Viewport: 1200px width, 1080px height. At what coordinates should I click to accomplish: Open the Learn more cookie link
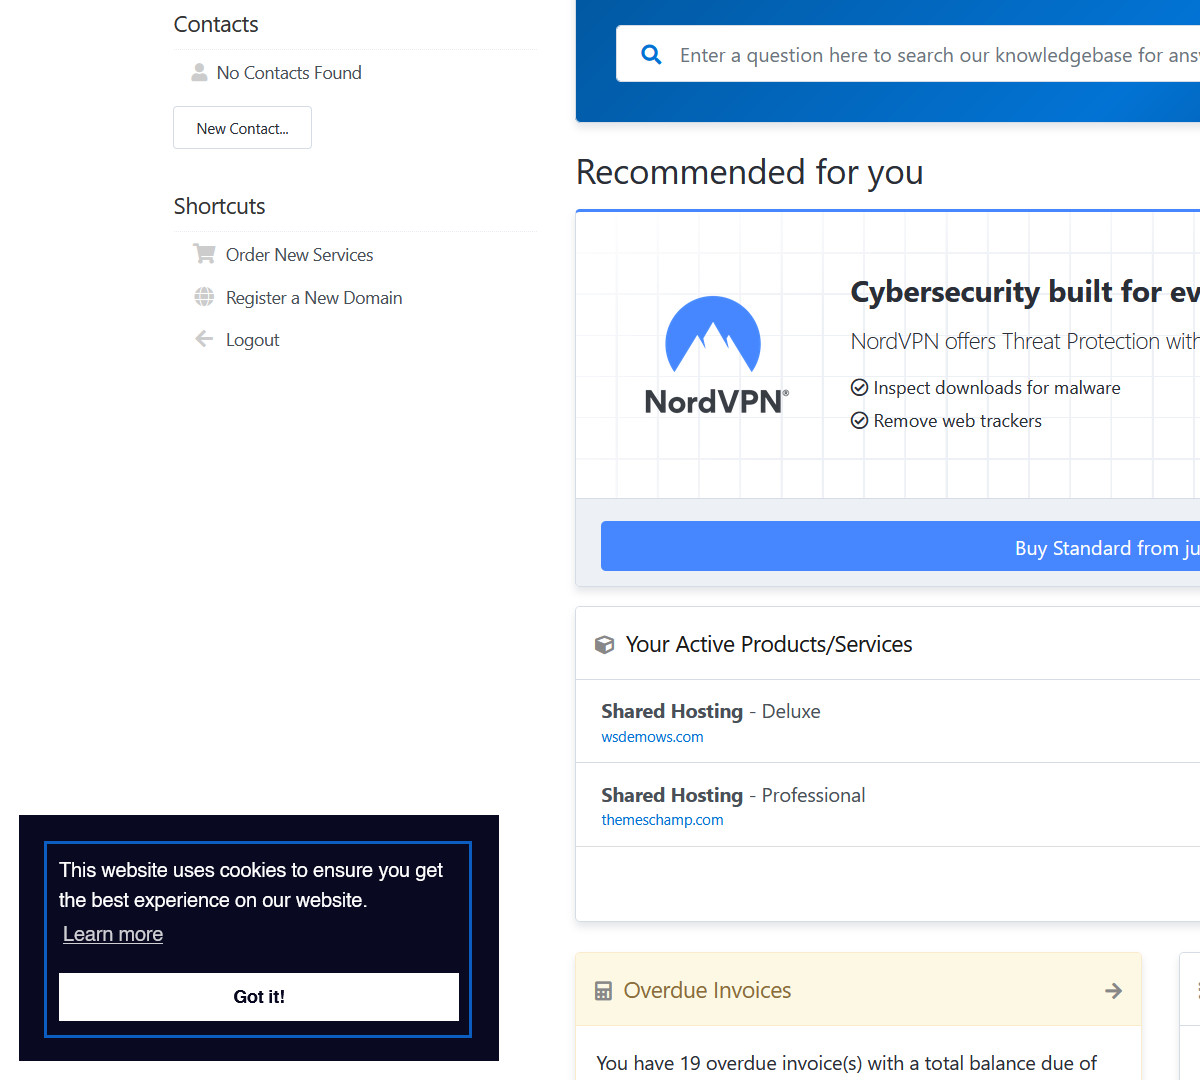point(113,934)
